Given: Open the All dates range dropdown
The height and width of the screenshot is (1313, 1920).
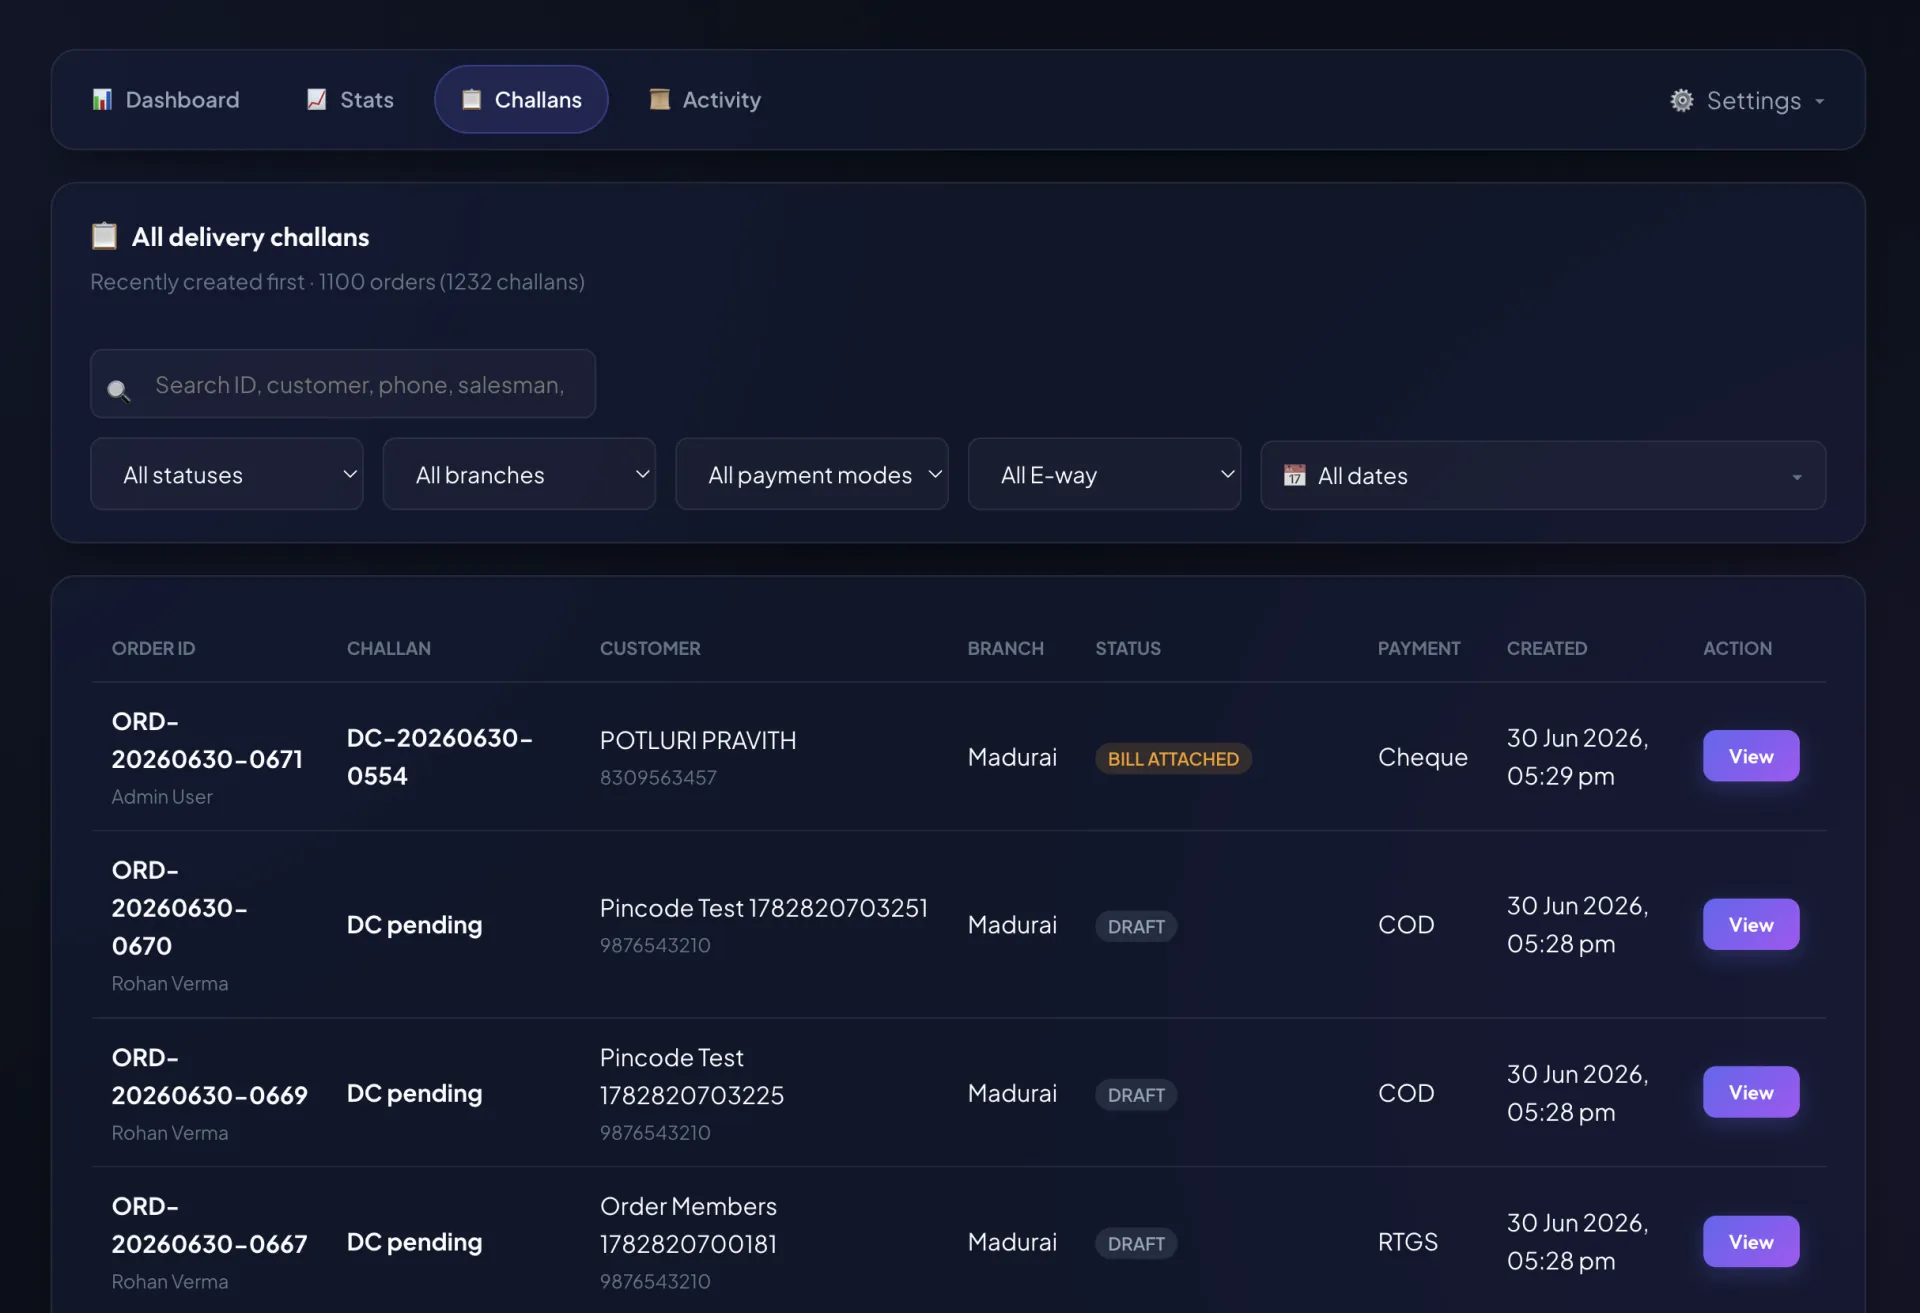Looking at the screenshot, I should point(1543,475).
